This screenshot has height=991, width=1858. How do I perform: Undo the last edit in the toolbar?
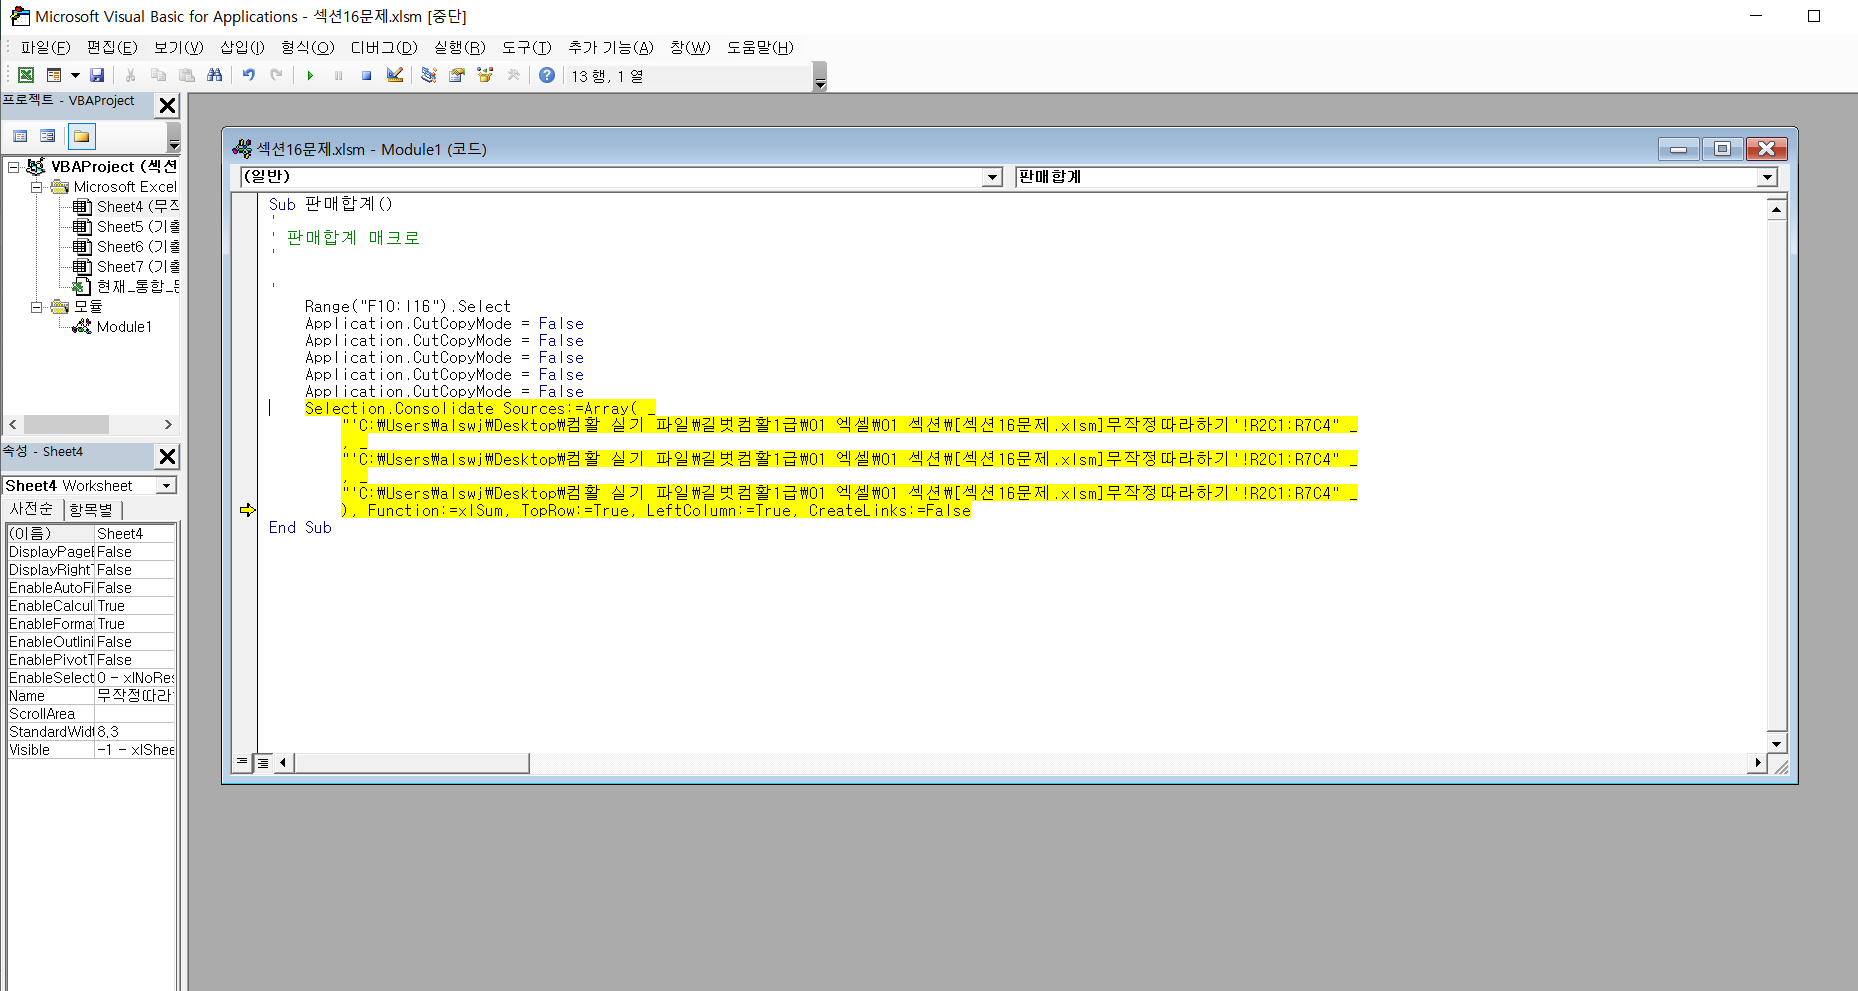point(248,76)
